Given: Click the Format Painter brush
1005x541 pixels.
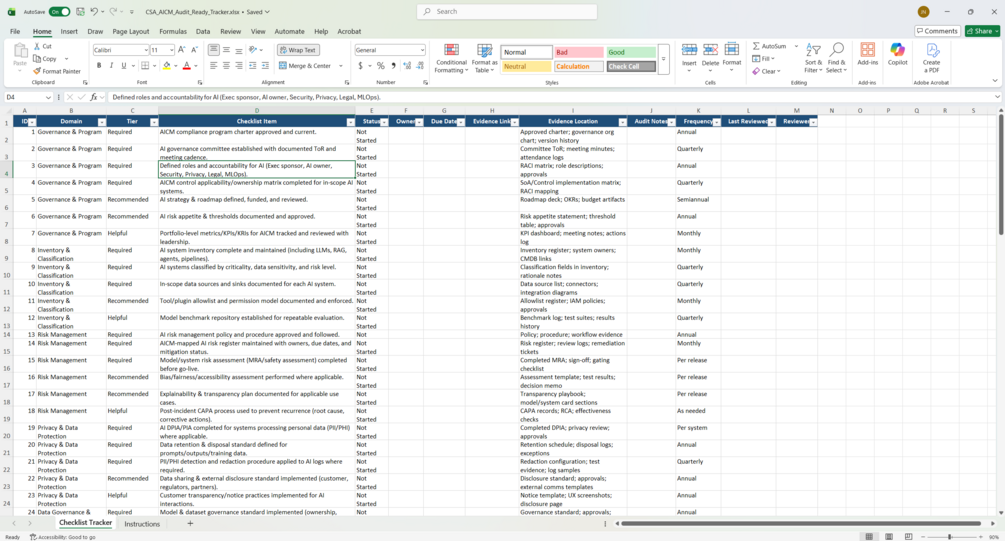Looking at the screenshot, I should point(37,71).
